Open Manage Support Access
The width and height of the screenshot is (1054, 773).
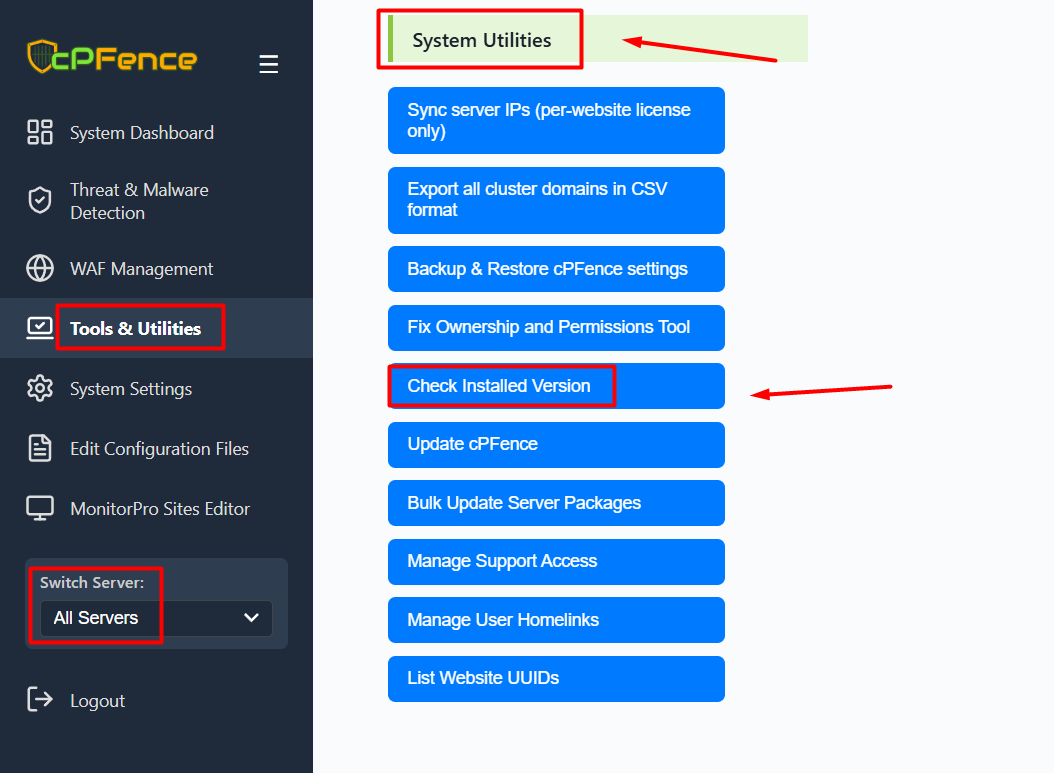click(555, 562)
